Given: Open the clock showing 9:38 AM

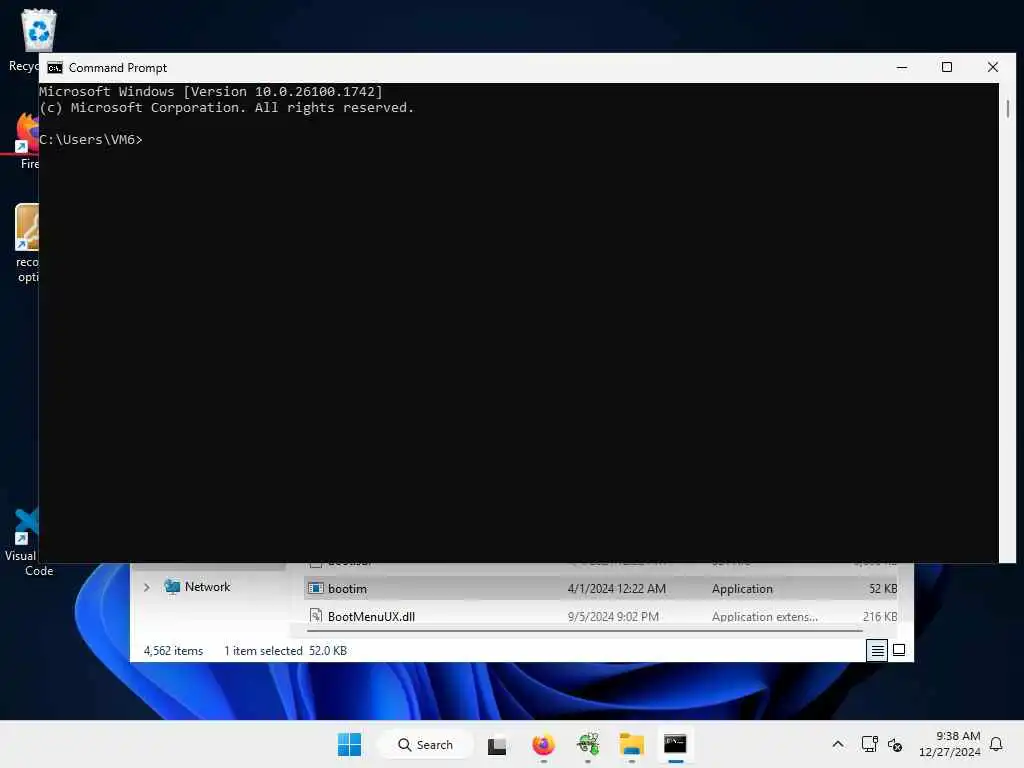Looking at the screenshot, I should [950, 744].
